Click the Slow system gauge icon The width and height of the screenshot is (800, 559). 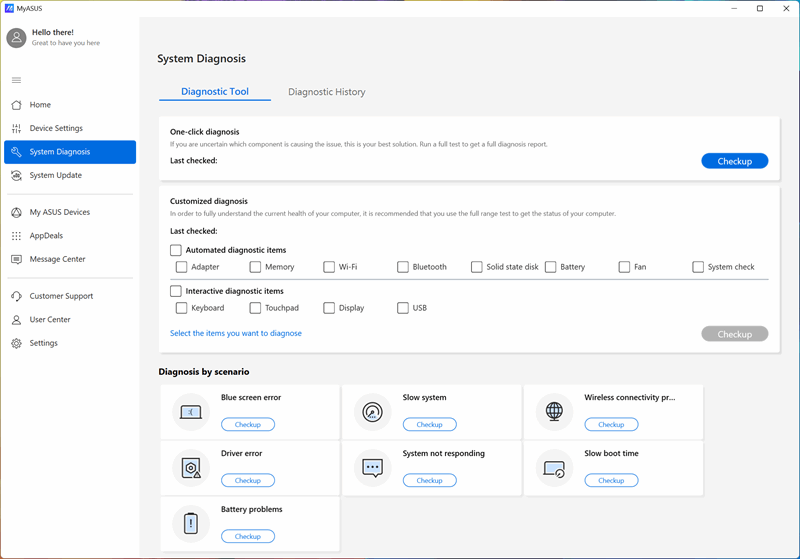tap(372, 412)
